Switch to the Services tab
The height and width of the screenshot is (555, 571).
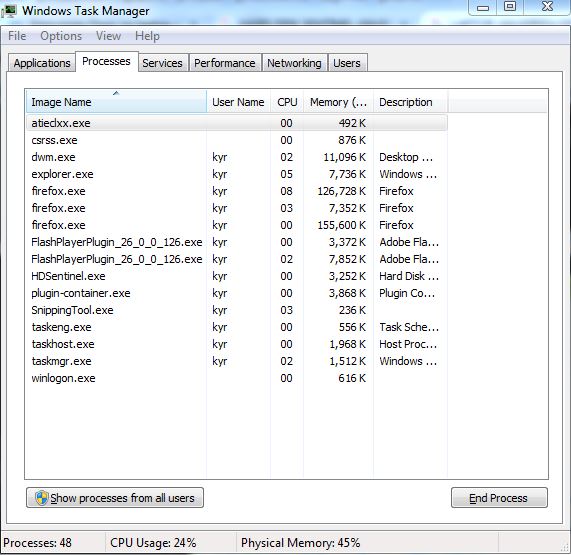162,63
